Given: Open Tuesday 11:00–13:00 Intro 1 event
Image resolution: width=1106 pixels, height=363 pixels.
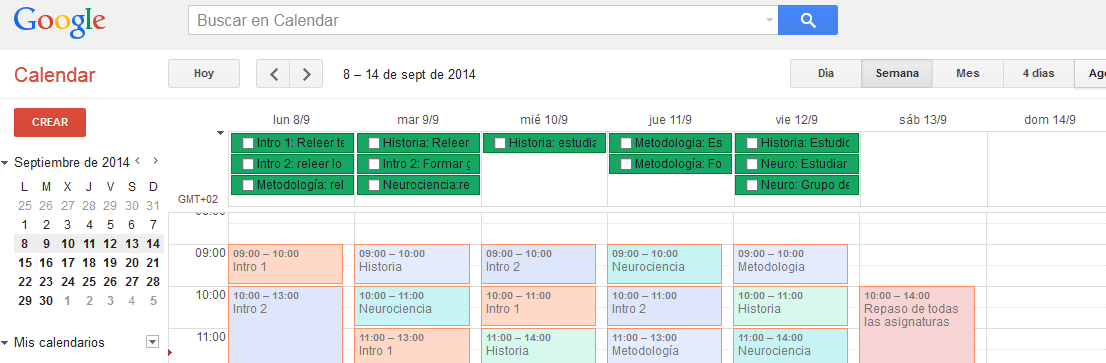Looking at the screenshot, I should click(412, 345).
